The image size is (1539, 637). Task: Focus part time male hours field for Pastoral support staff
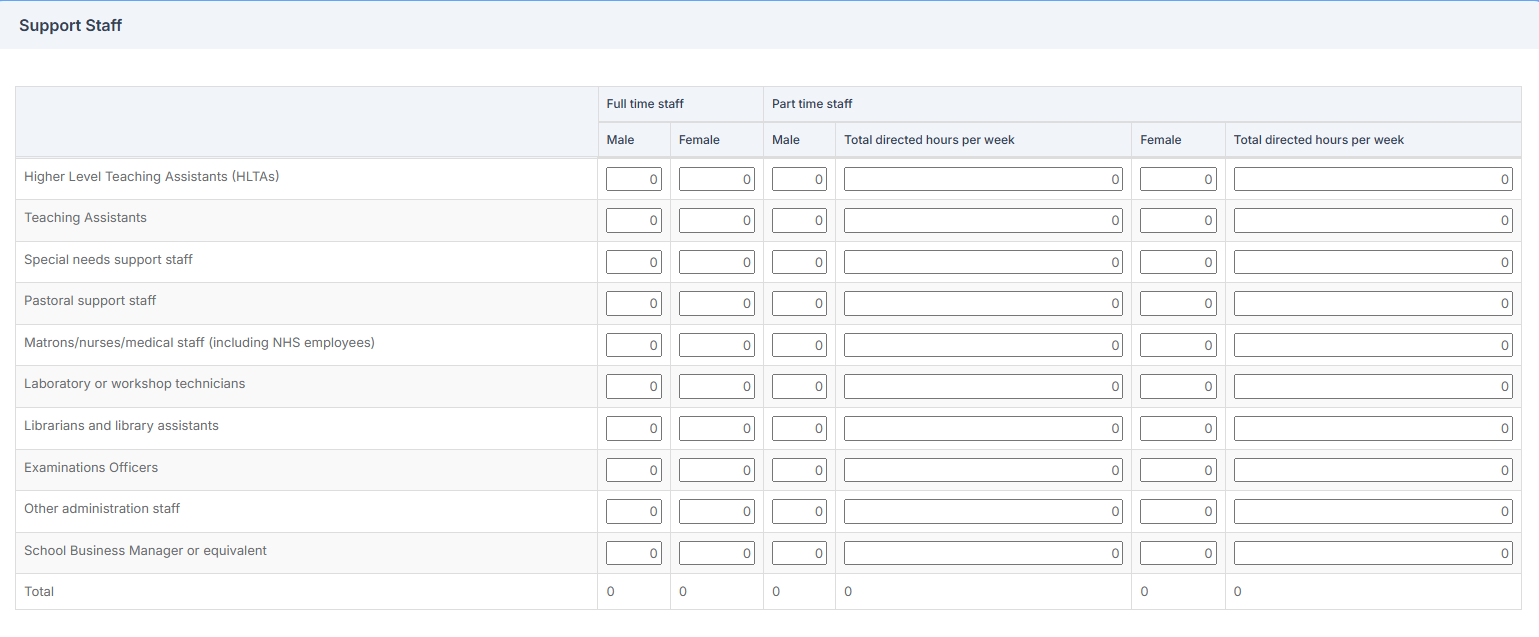[x=982, y=303]
